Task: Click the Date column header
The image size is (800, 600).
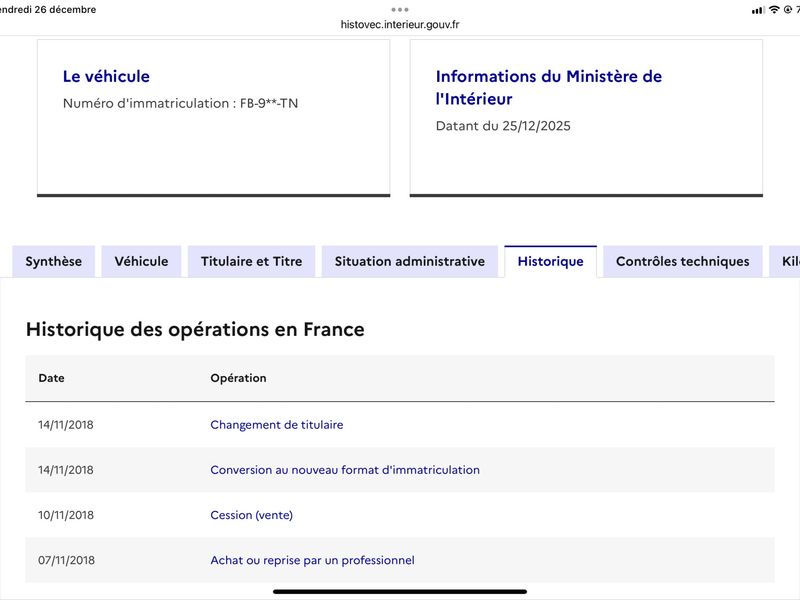Action: click(51, 378)
